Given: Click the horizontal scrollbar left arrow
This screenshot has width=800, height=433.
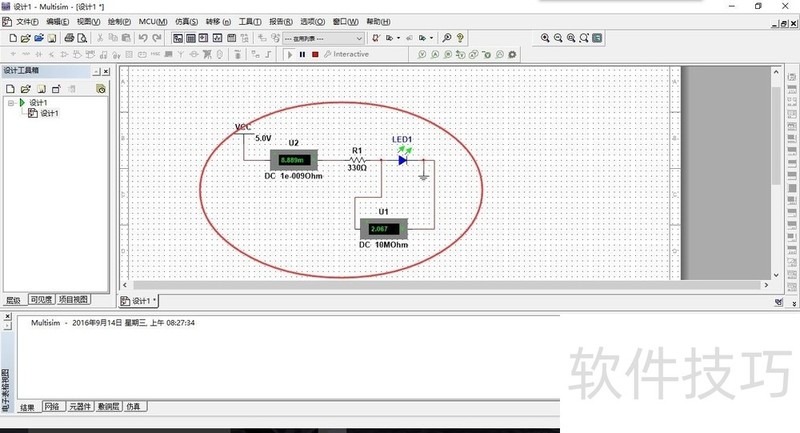Looking at the screenshot, I should [125, 285].
